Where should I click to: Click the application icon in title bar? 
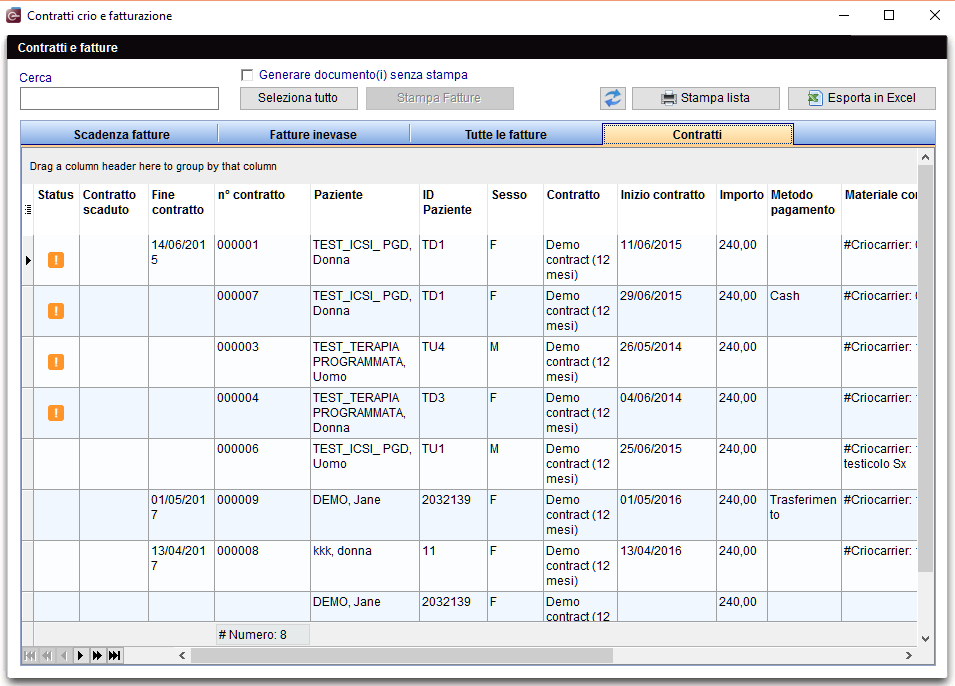(x=13, y=16)
